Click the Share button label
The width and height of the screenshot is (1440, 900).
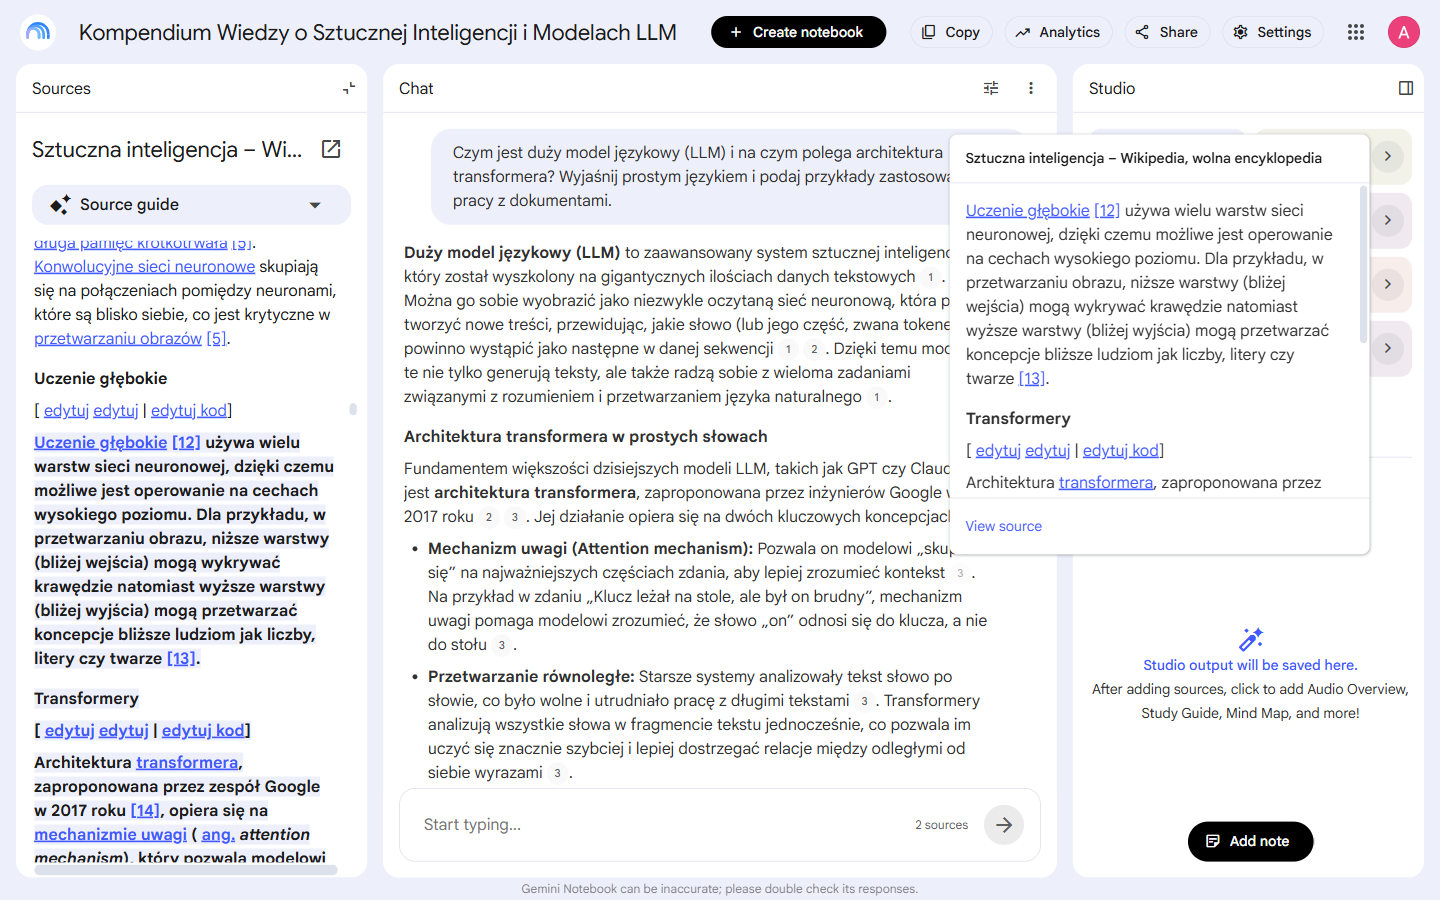coord(1178,32)
